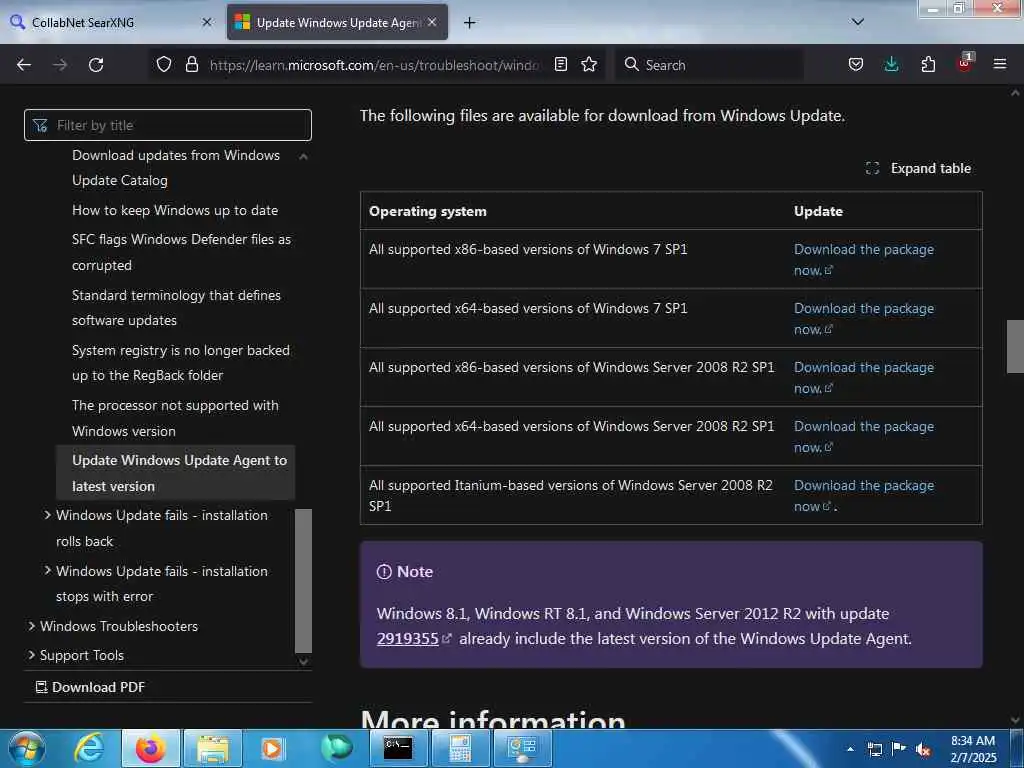1024x768 pixels.
Task: Open the command prompt taskbar icon
Action: pyautogui.click(x=397, y=748)
